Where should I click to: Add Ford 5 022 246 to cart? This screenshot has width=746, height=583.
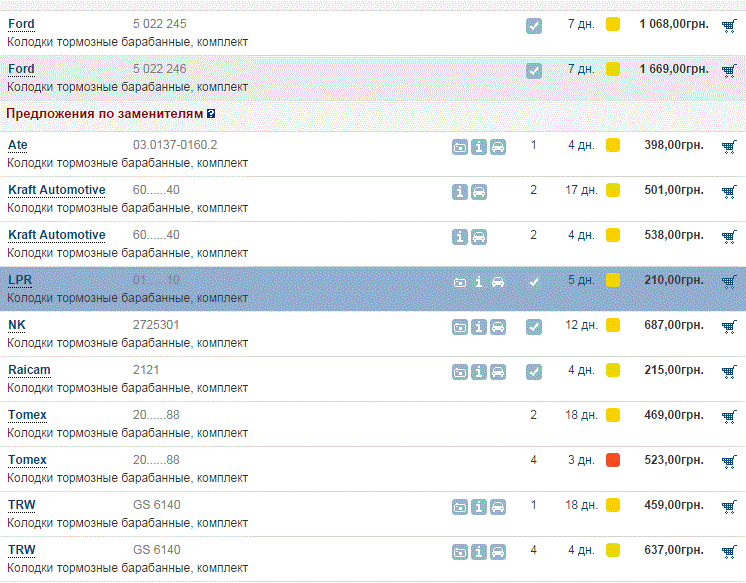click(729, 71)
